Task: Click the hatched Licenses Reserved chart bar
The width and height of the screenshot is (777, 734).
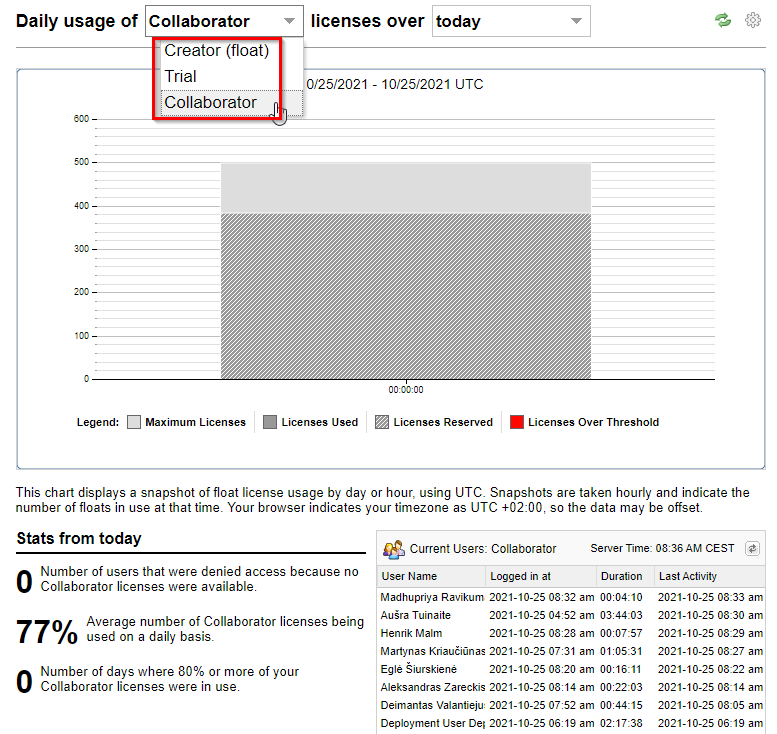Action: point(406,296)
